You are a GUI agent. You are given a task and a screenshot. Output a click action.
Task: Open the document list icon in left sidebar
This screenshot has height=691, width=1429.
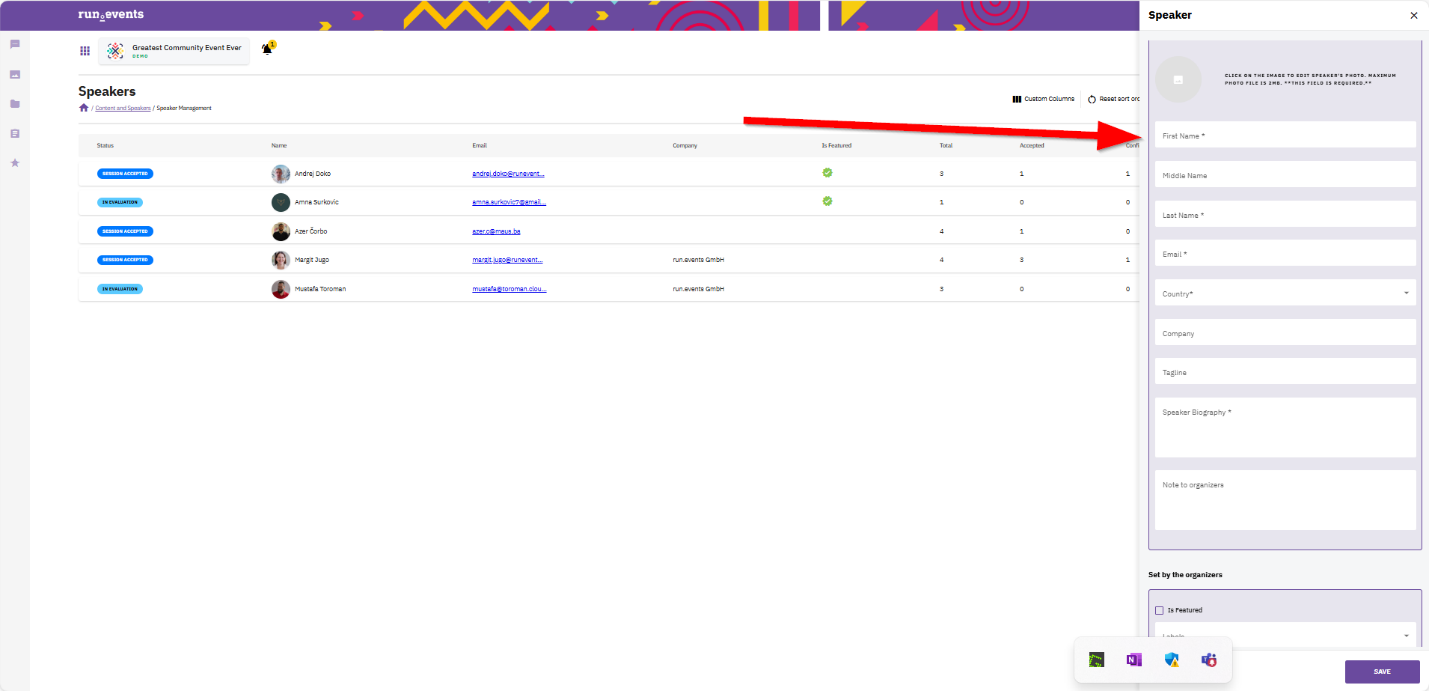pyautogui.click(x=15, y=133)
